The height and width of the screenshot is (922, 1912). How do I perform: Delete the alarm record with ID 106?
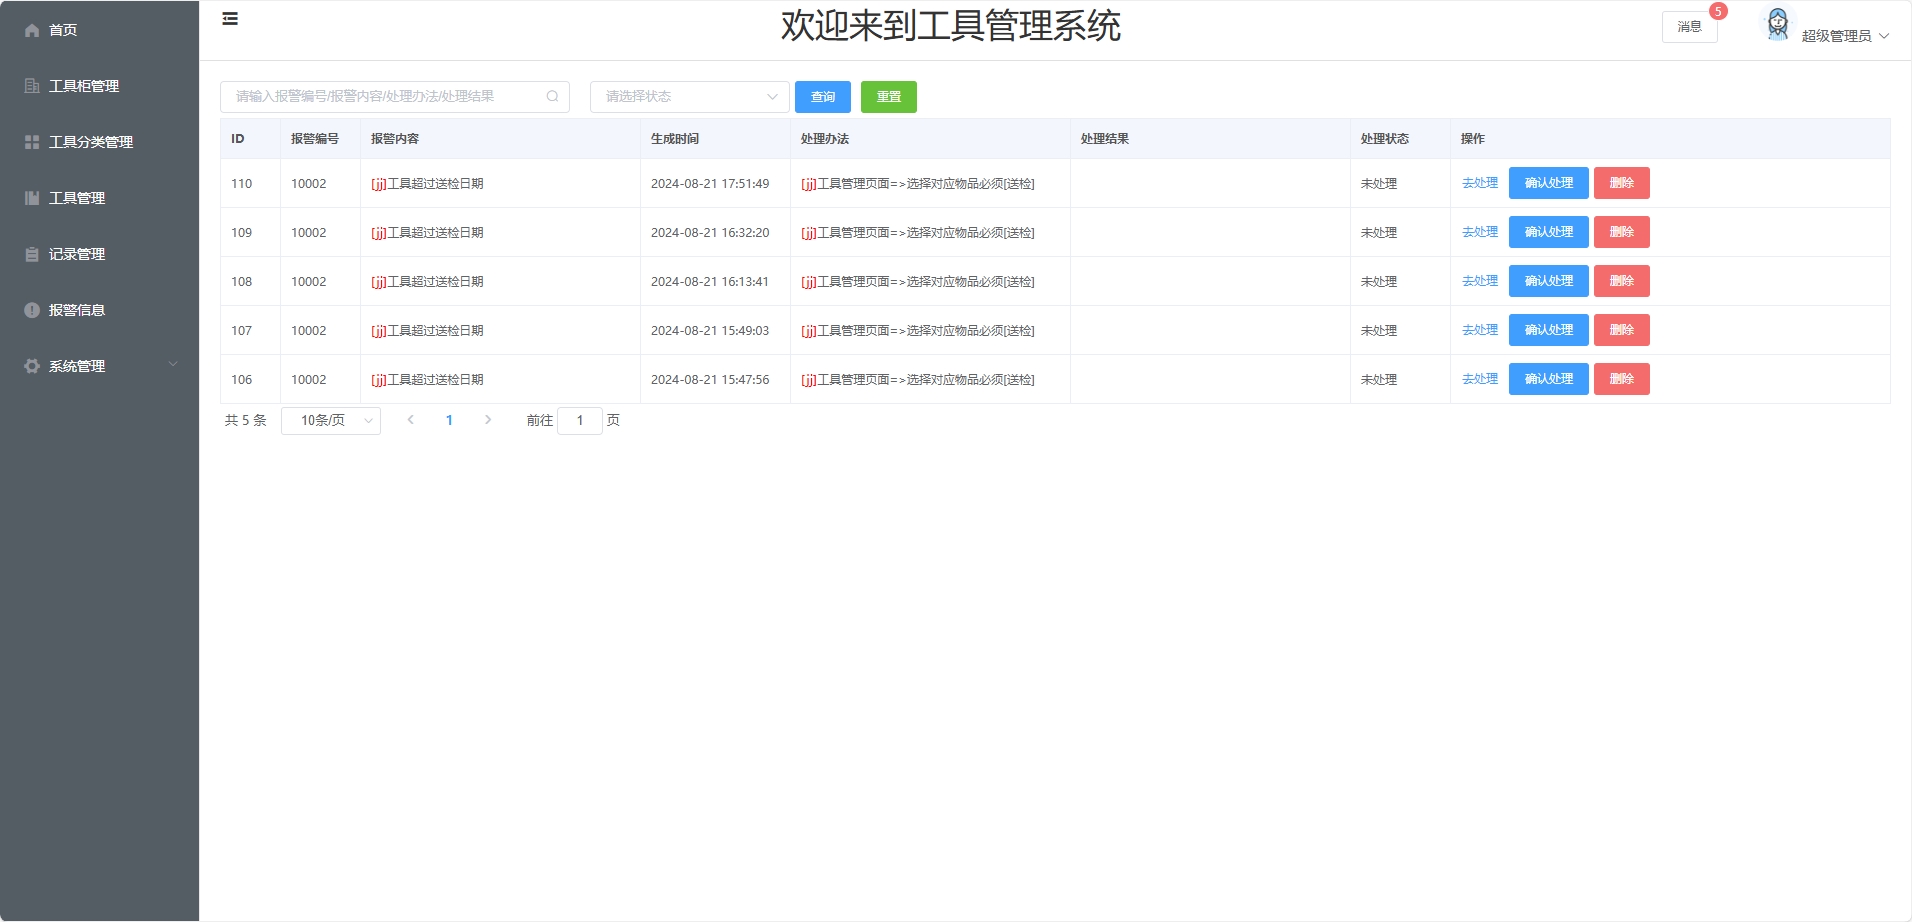1621,379
